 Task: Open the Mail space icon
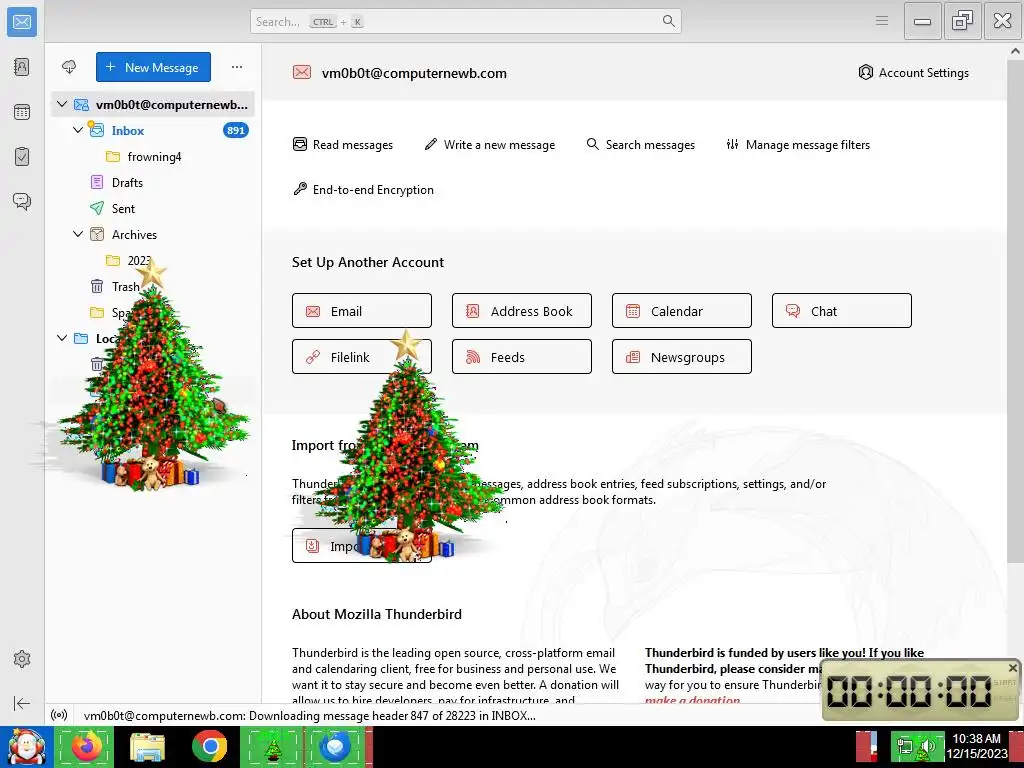[22, 22]
